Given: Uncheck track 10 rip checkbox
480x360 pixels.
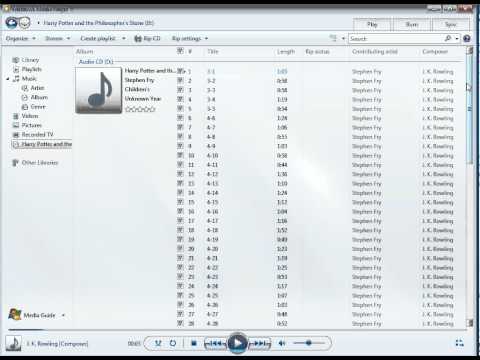Looking at the screenshot, I should coord(180,155).
